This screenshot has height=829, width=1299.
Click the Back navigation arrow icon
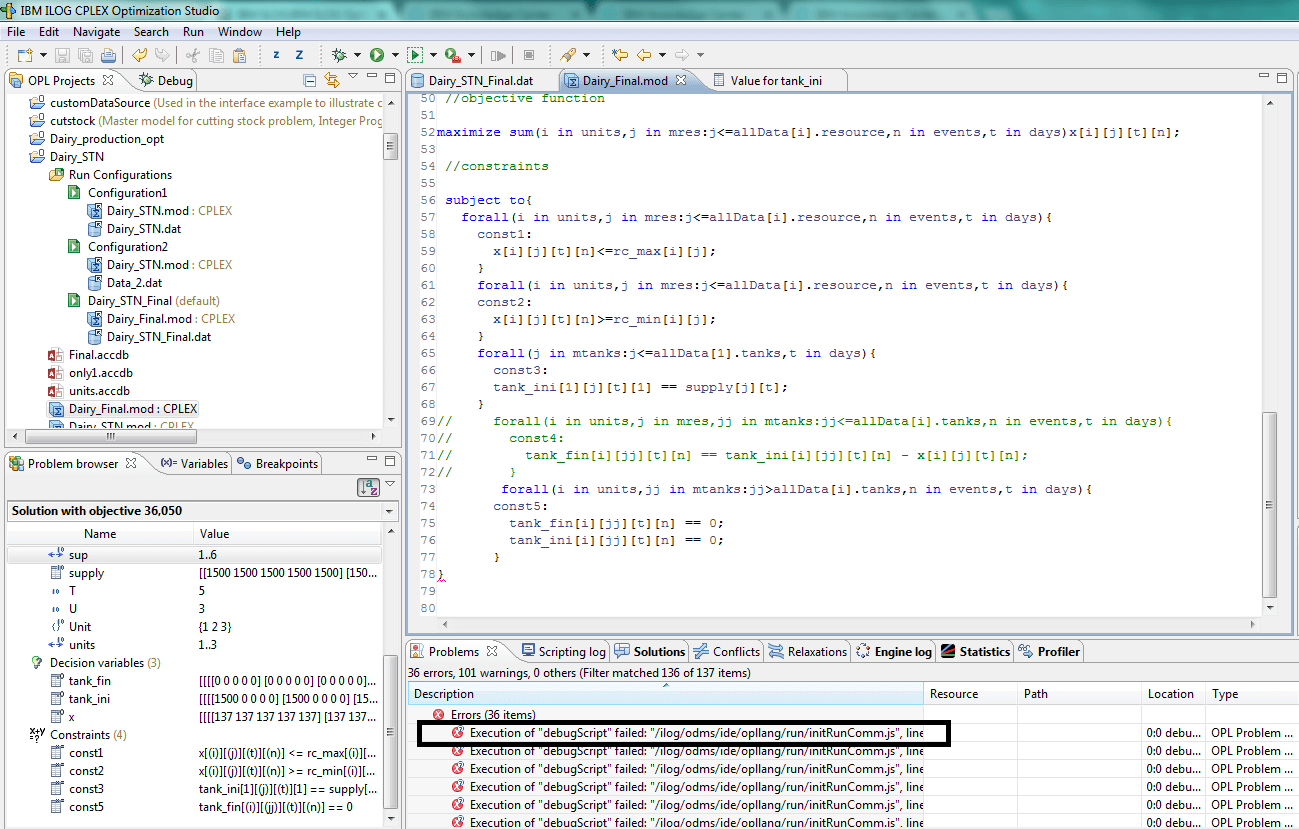(644, 55)
